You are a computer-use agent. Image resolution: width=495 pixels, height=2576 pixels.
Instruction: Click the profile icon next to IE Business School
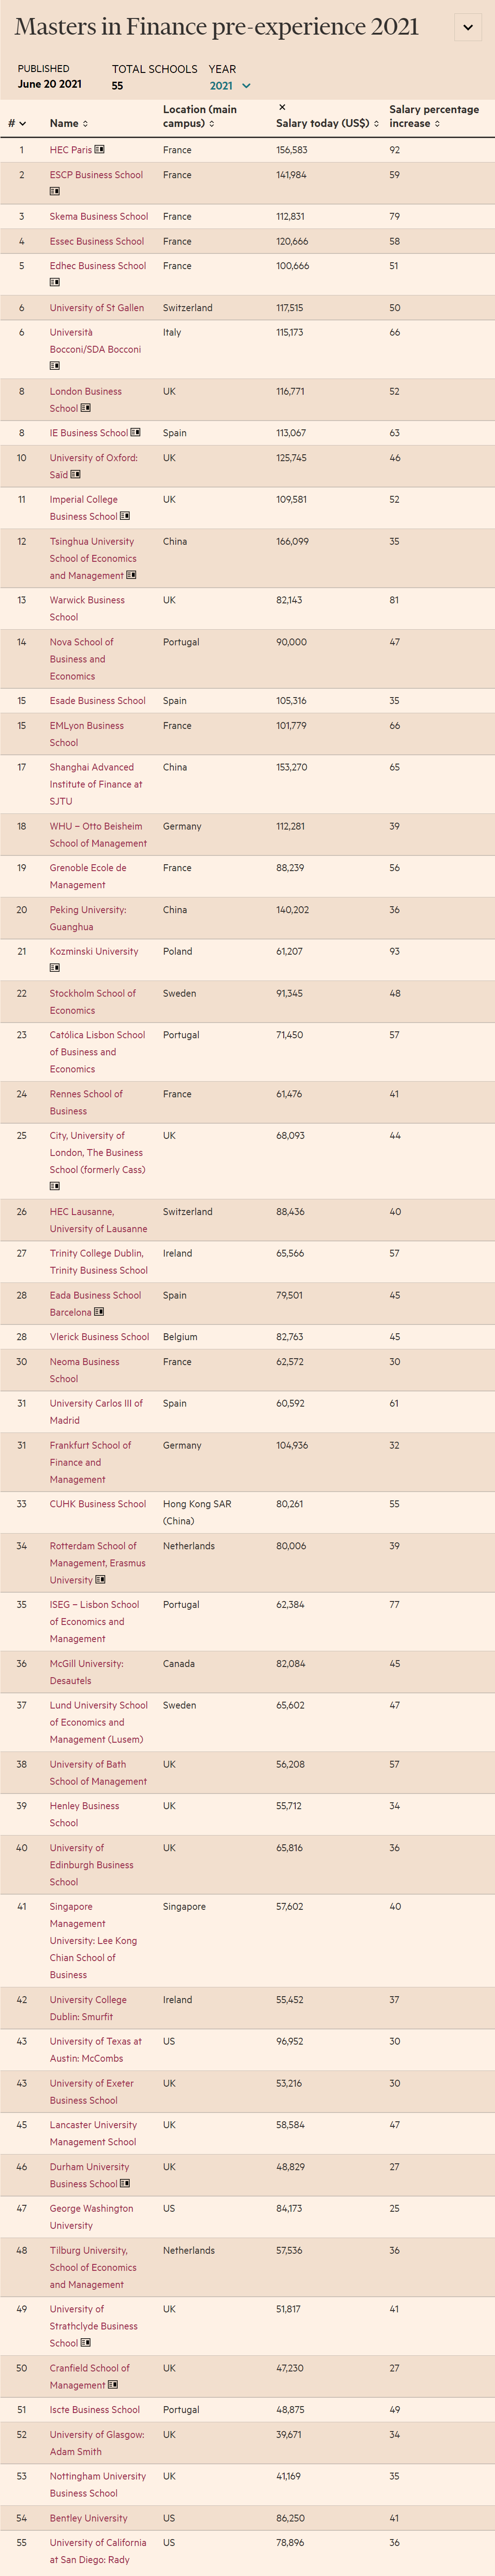[136, 433]
